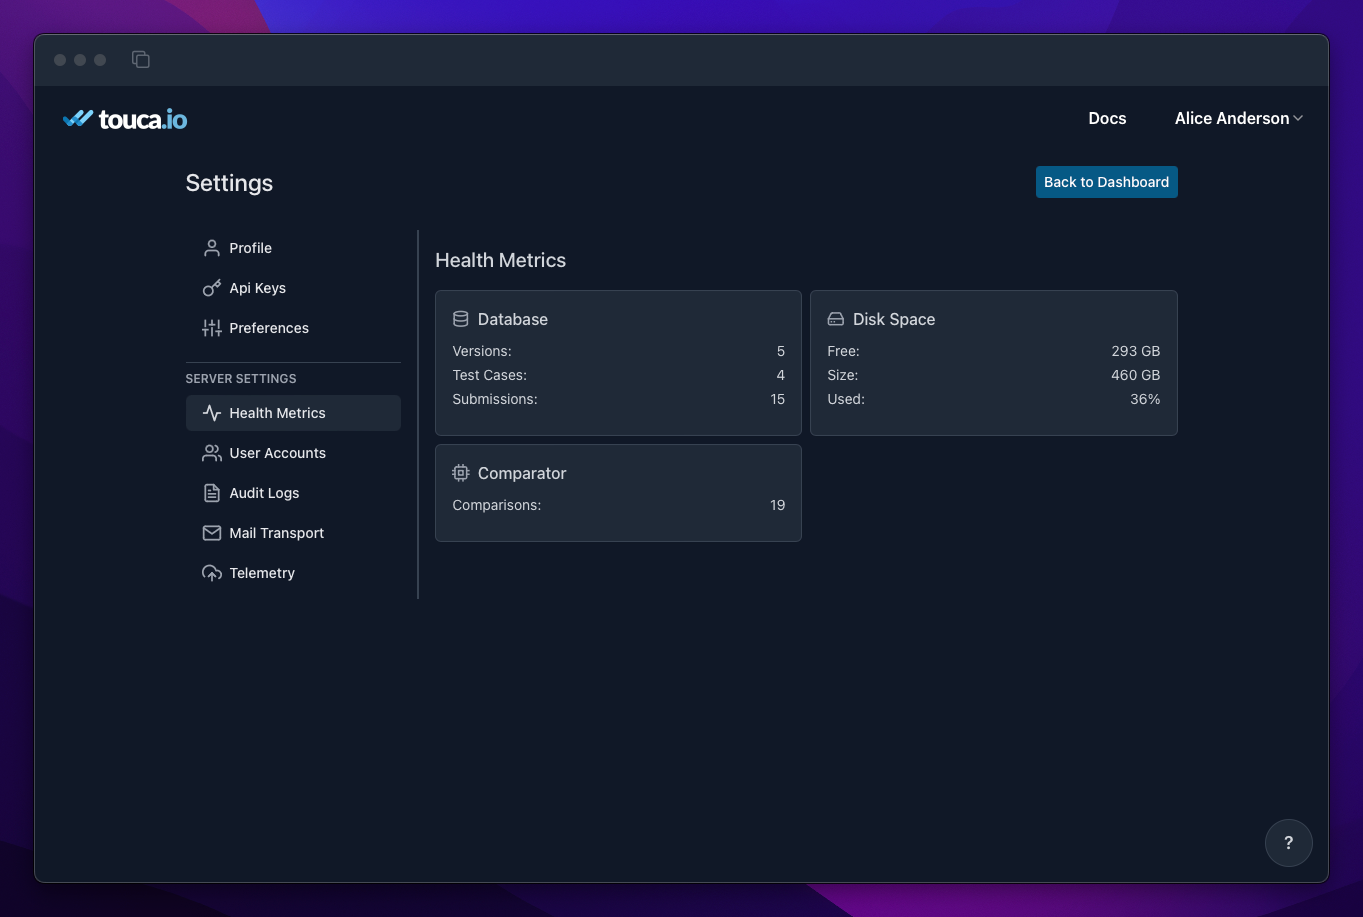The image size is (1363, 917).
Task: Click the Health Metrics pulse icon
Action: click(x=212, y=413)
